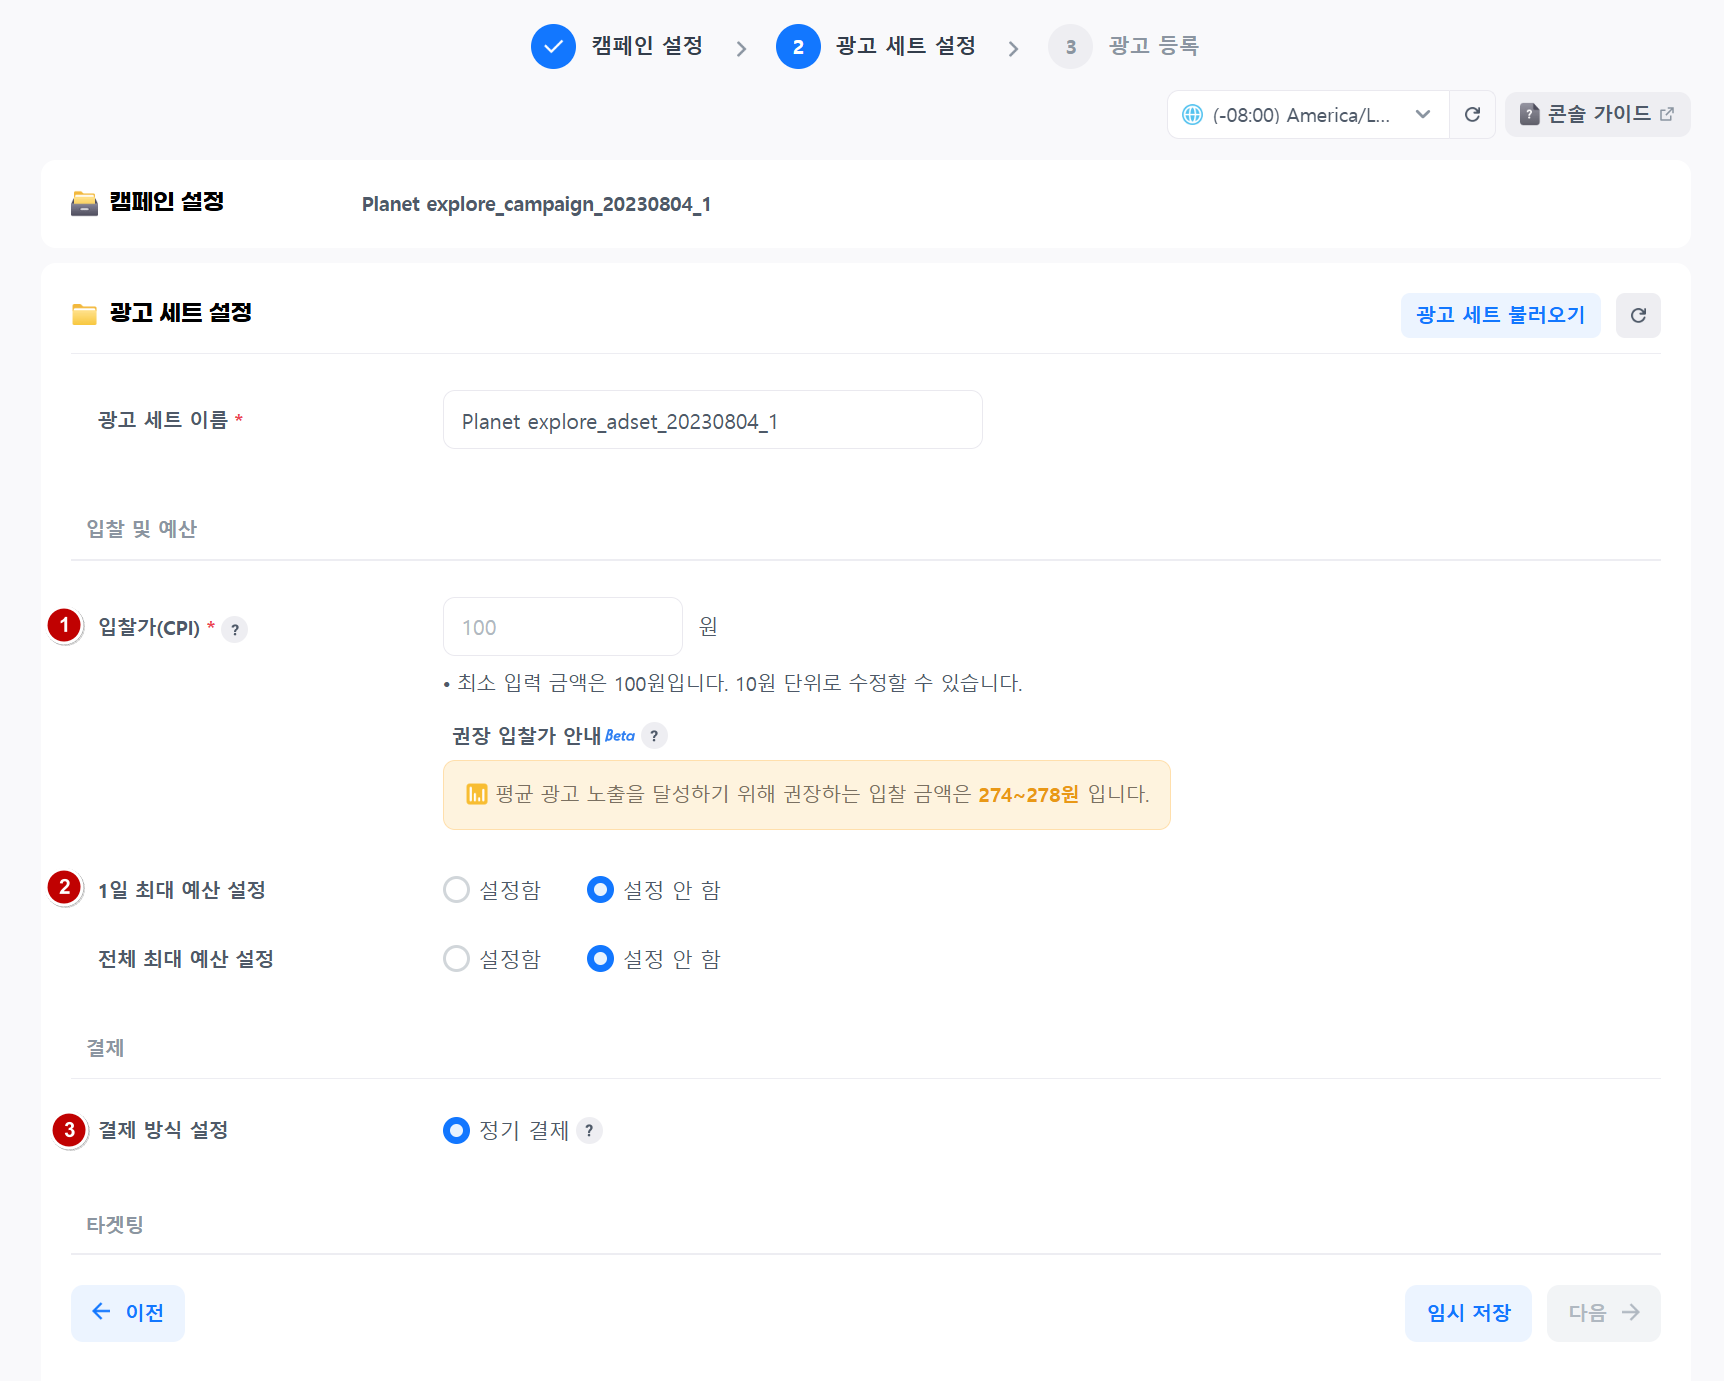Select 설정함 for 1일 최대 예산 설정
The height and width of the screenshot is (1381, 1724).
click(x=457, y=890)
